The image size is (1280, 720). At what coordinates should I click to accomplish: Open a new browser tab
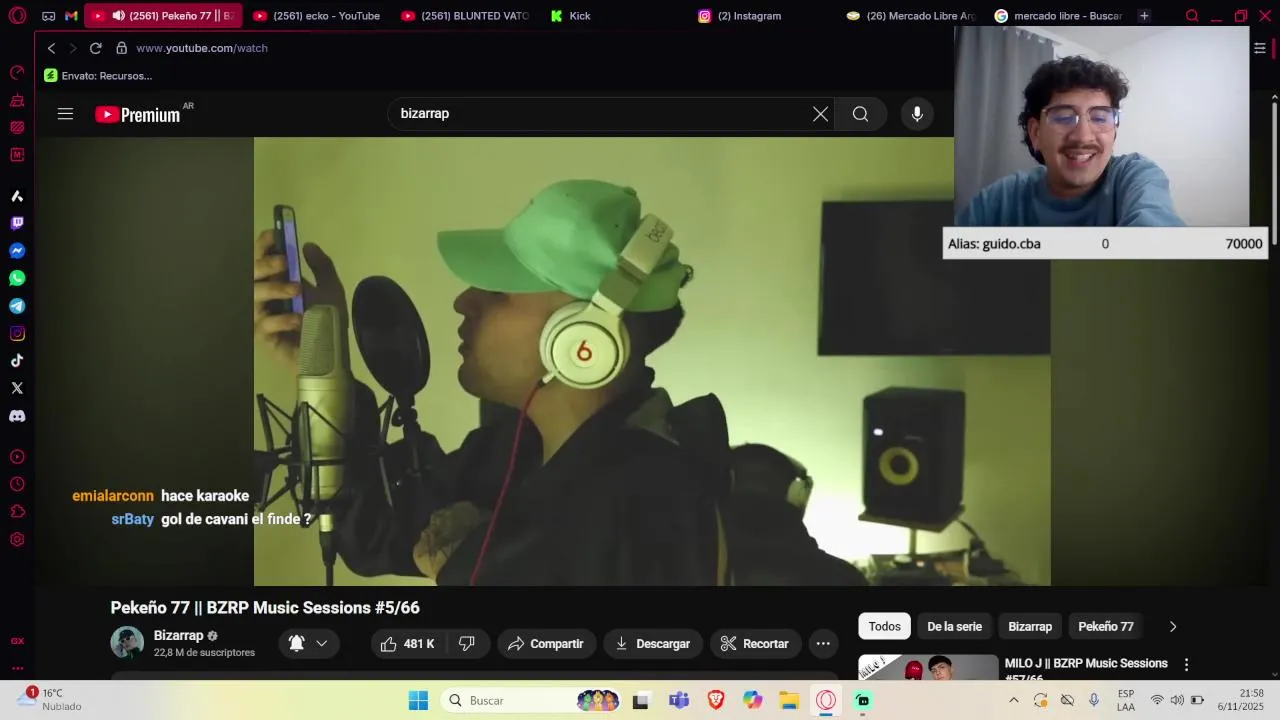pos(1144,16)
